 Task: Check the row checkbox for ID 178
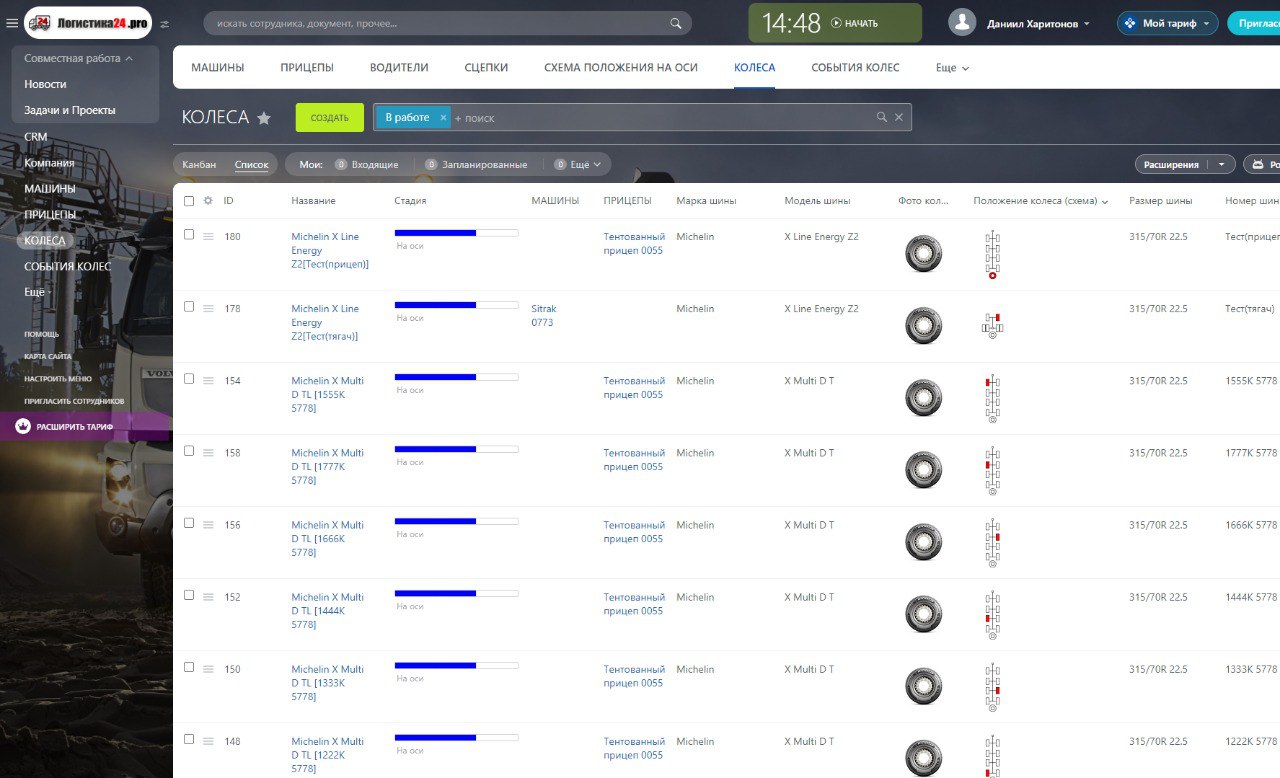point(189,307)
